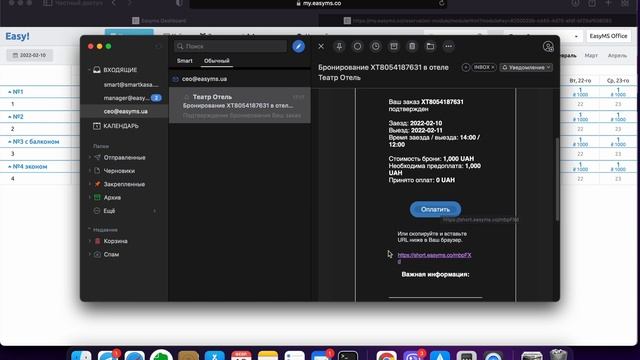This screenshot has width=640, height=360.
Task: Select the manager@easy account inbox
Action: coord(127,98)
